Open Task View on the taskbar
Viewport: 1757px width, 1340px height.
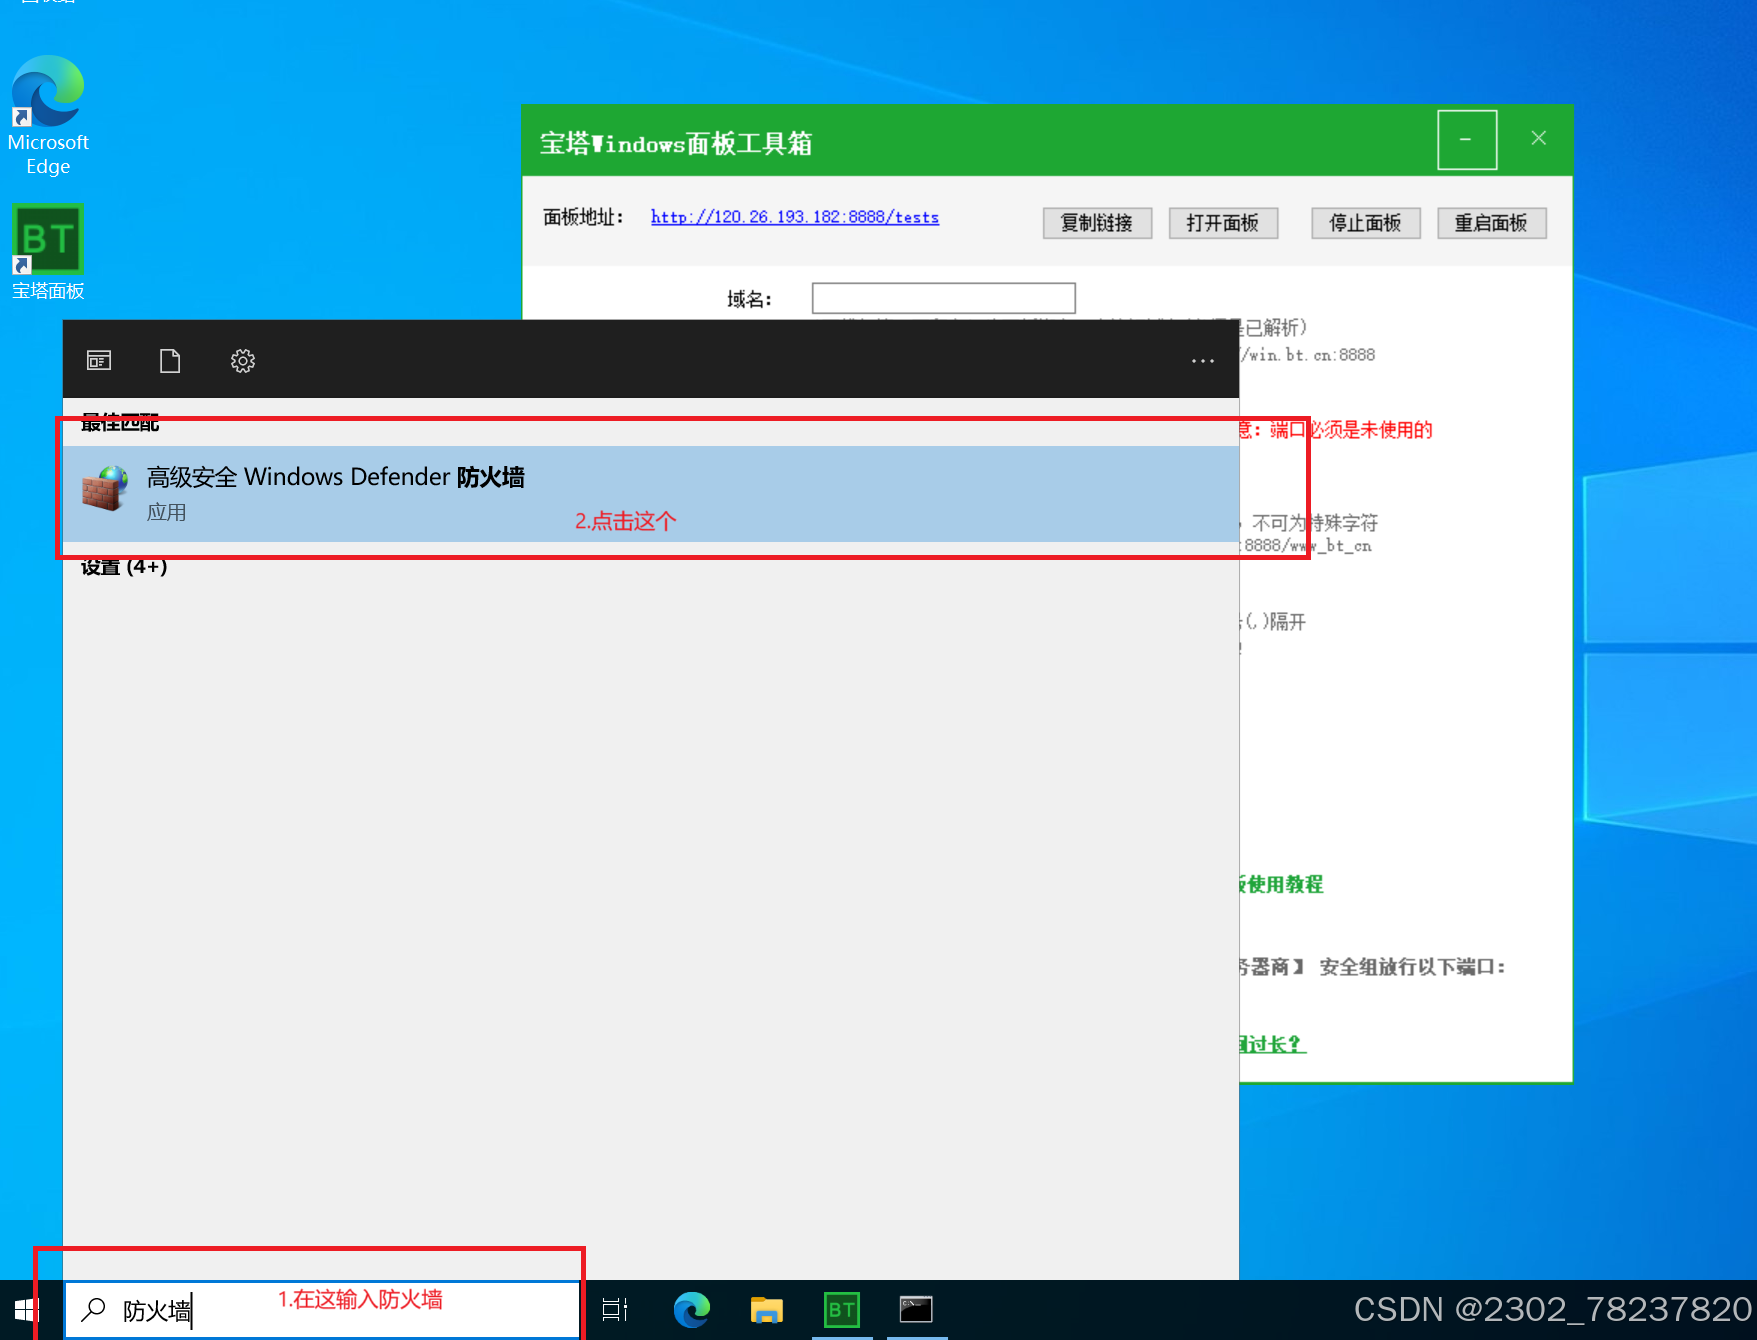coord(613,1309)
